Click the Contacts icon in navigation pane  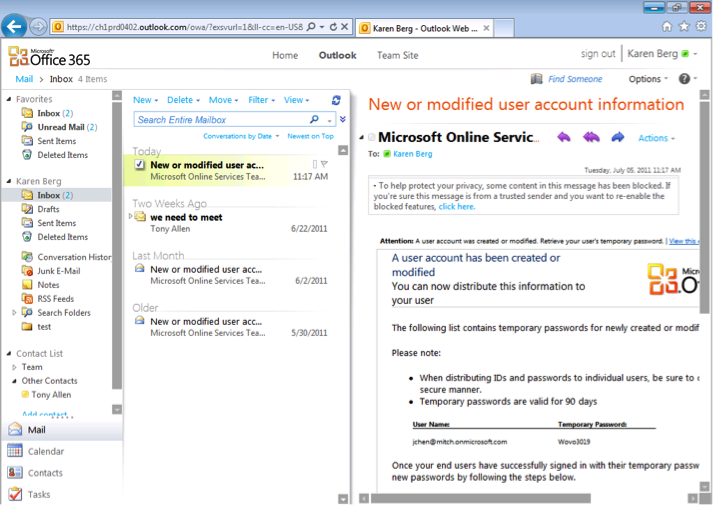pos(15,472)
